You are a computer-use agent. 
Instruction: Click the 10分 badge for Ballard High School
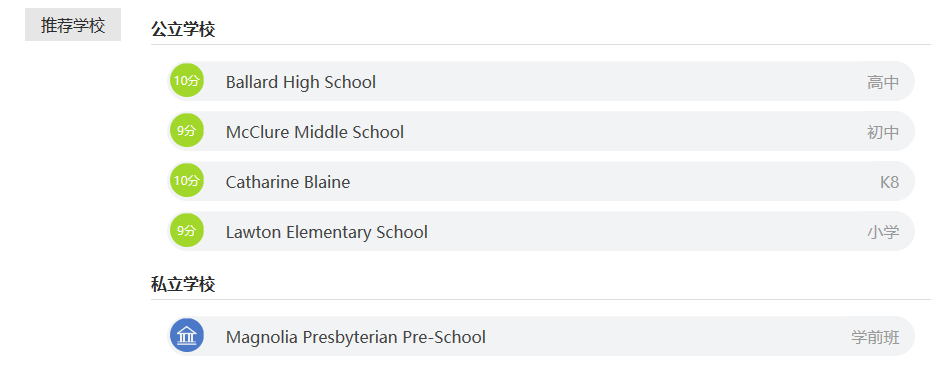186,81
